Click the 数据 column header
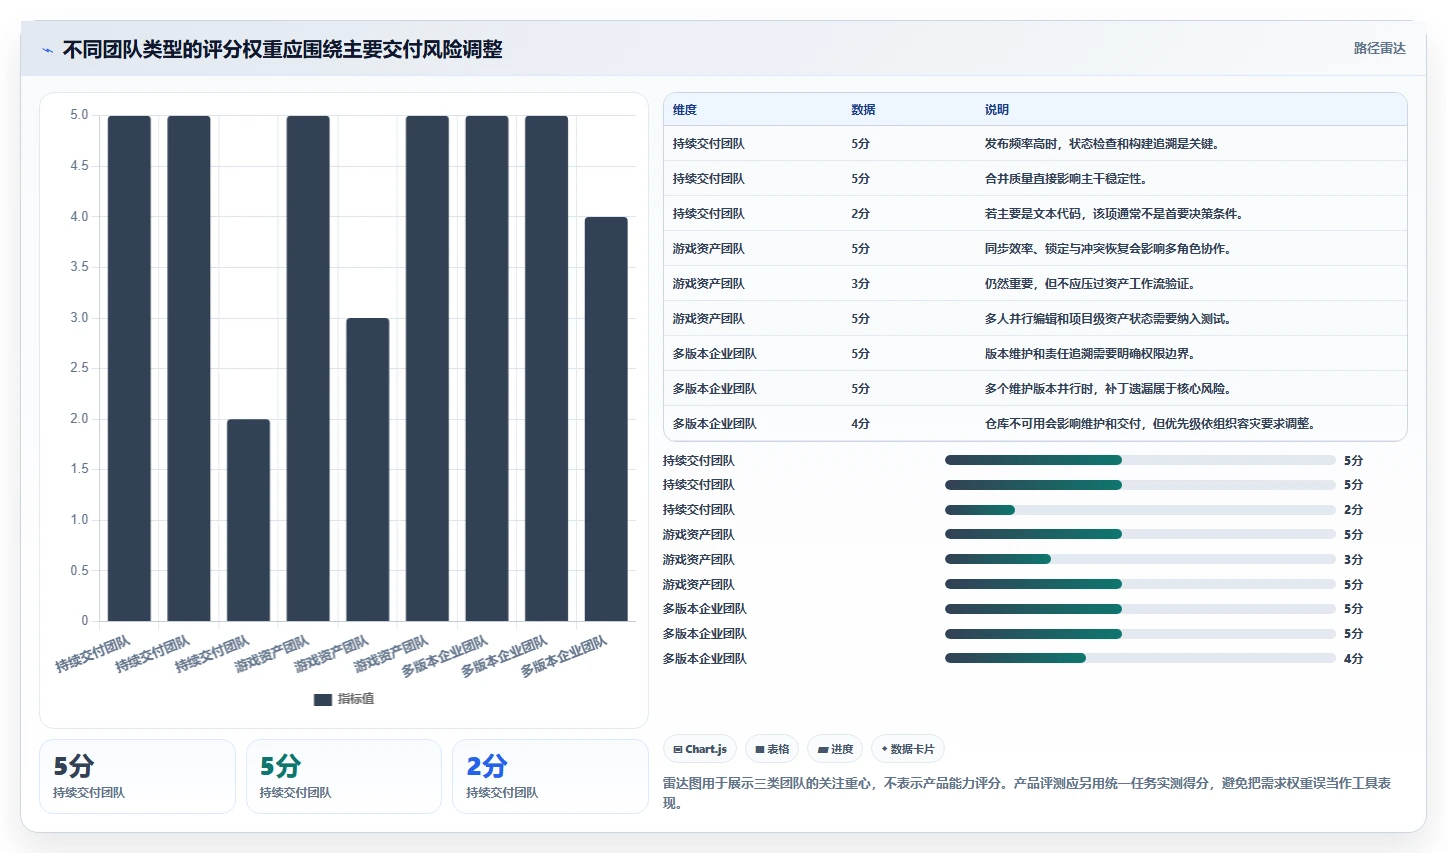 863,110
